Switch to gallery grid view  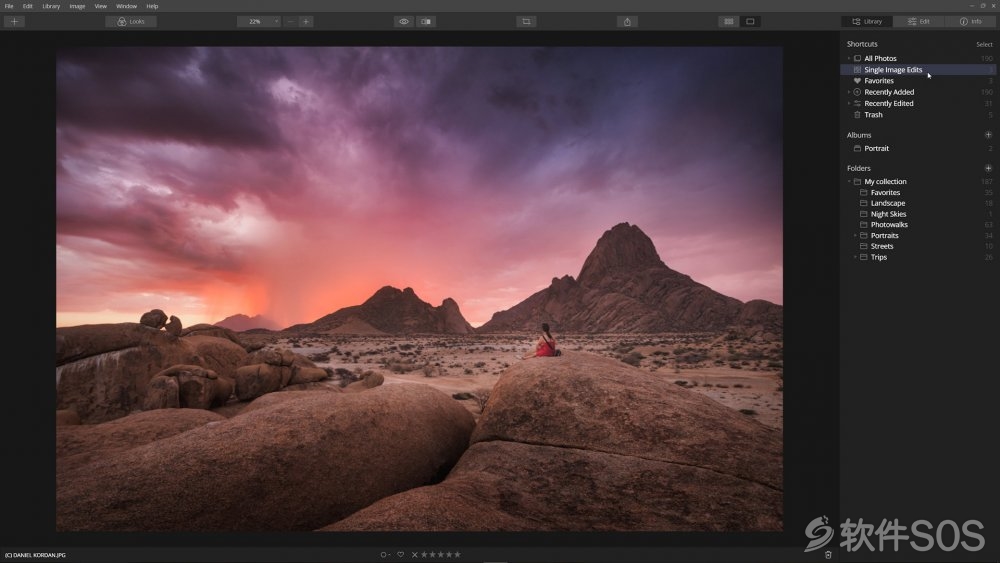click(728, 22)
